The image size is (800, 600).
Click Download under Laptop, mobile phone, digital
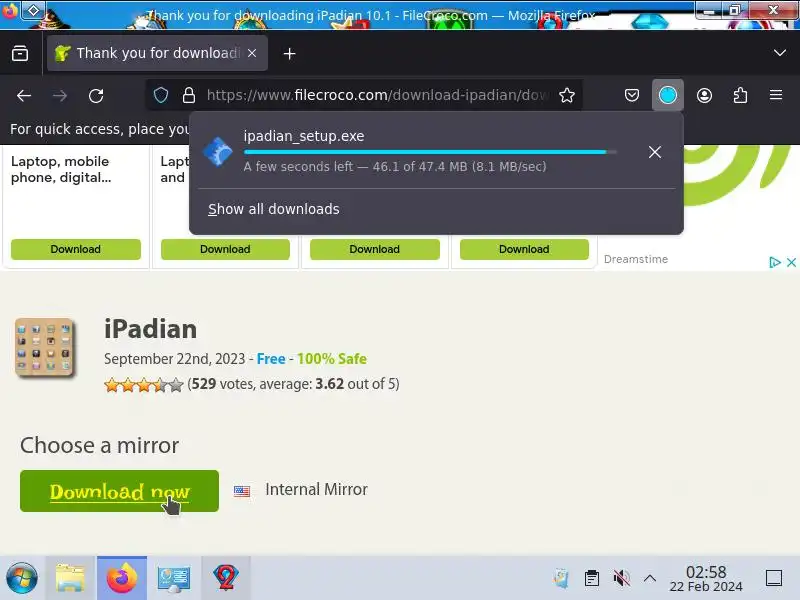[x=76, y=249]
